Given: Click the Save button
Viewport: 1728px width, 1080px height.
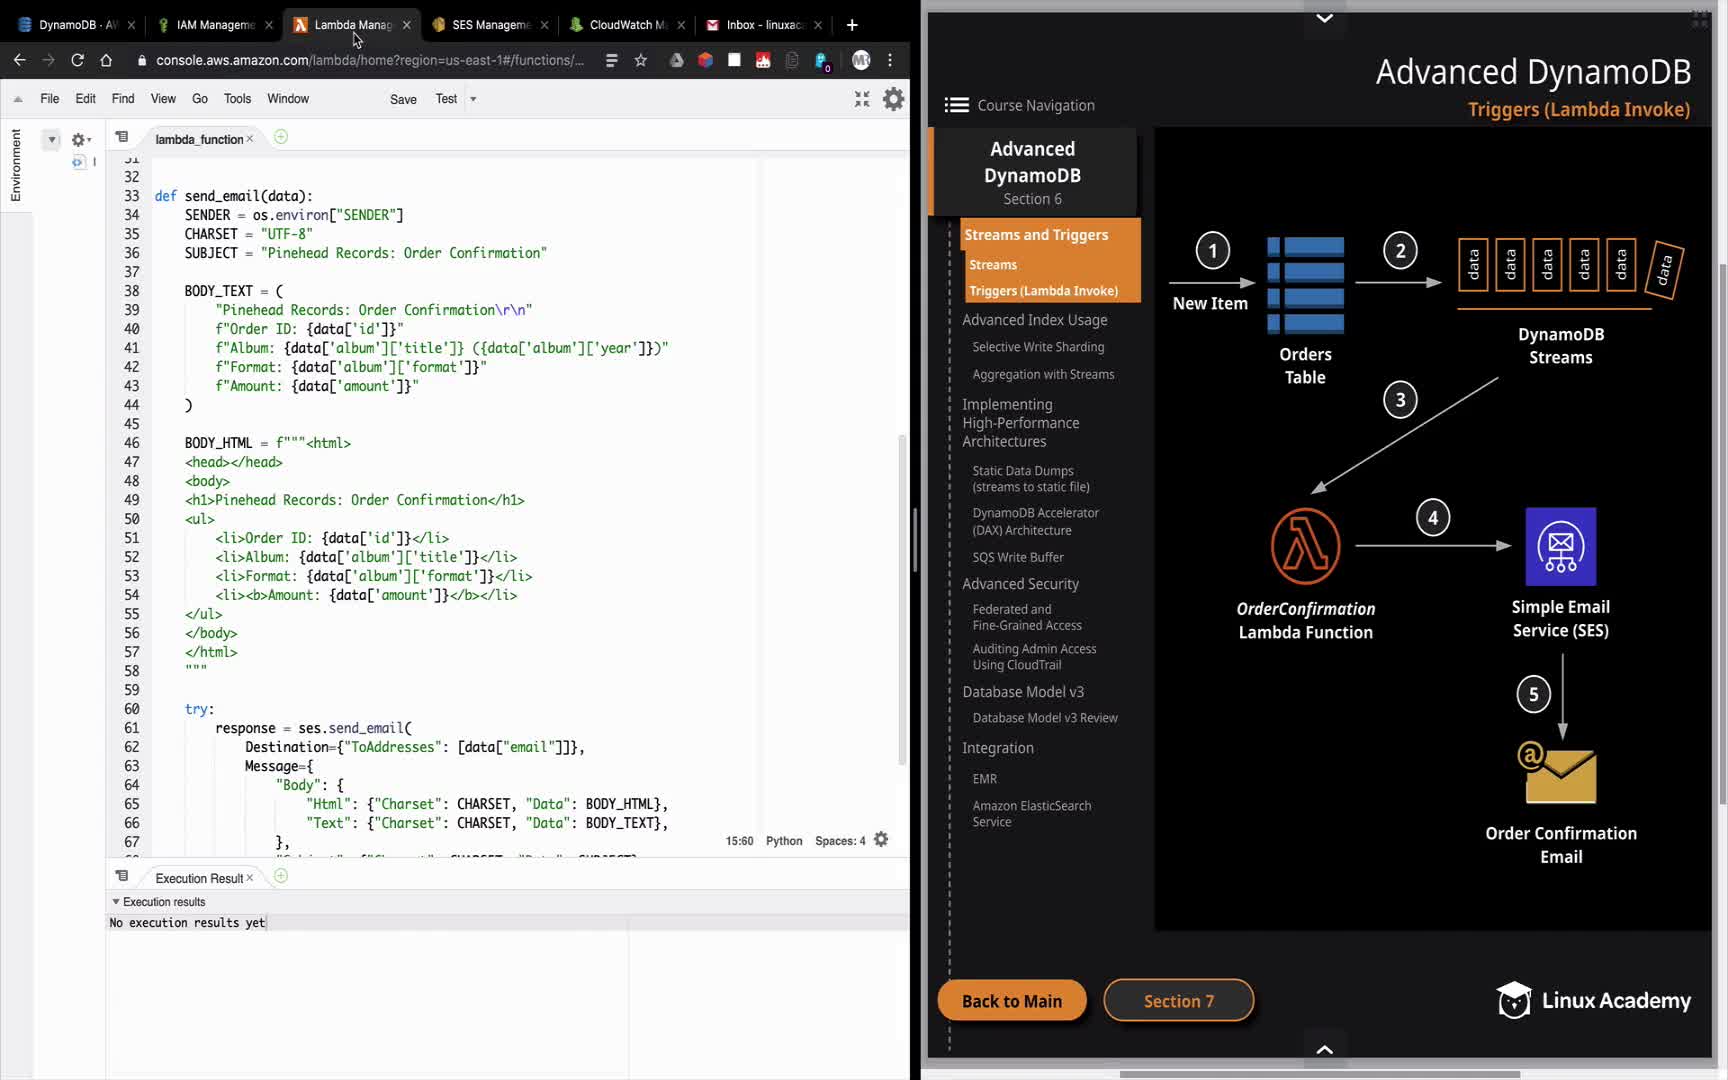Looking at the screenshot, I should coord(403,99).
